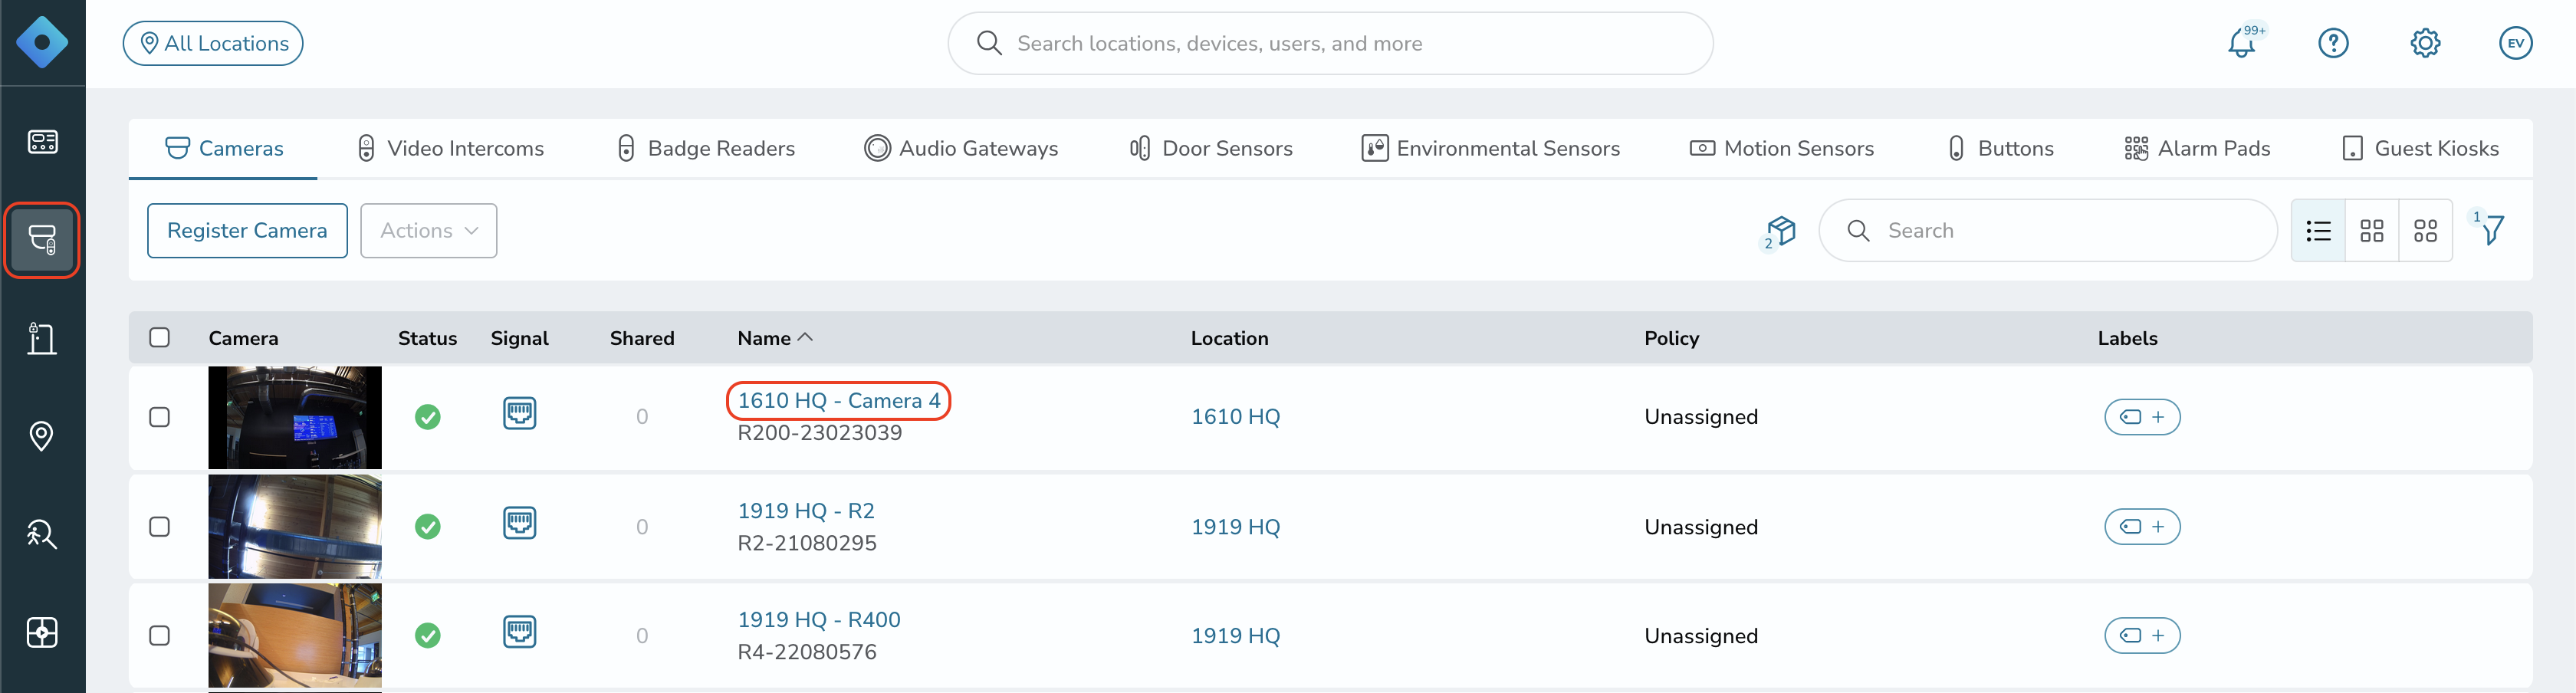Focus the camera list Search field

coord(2047,231)
